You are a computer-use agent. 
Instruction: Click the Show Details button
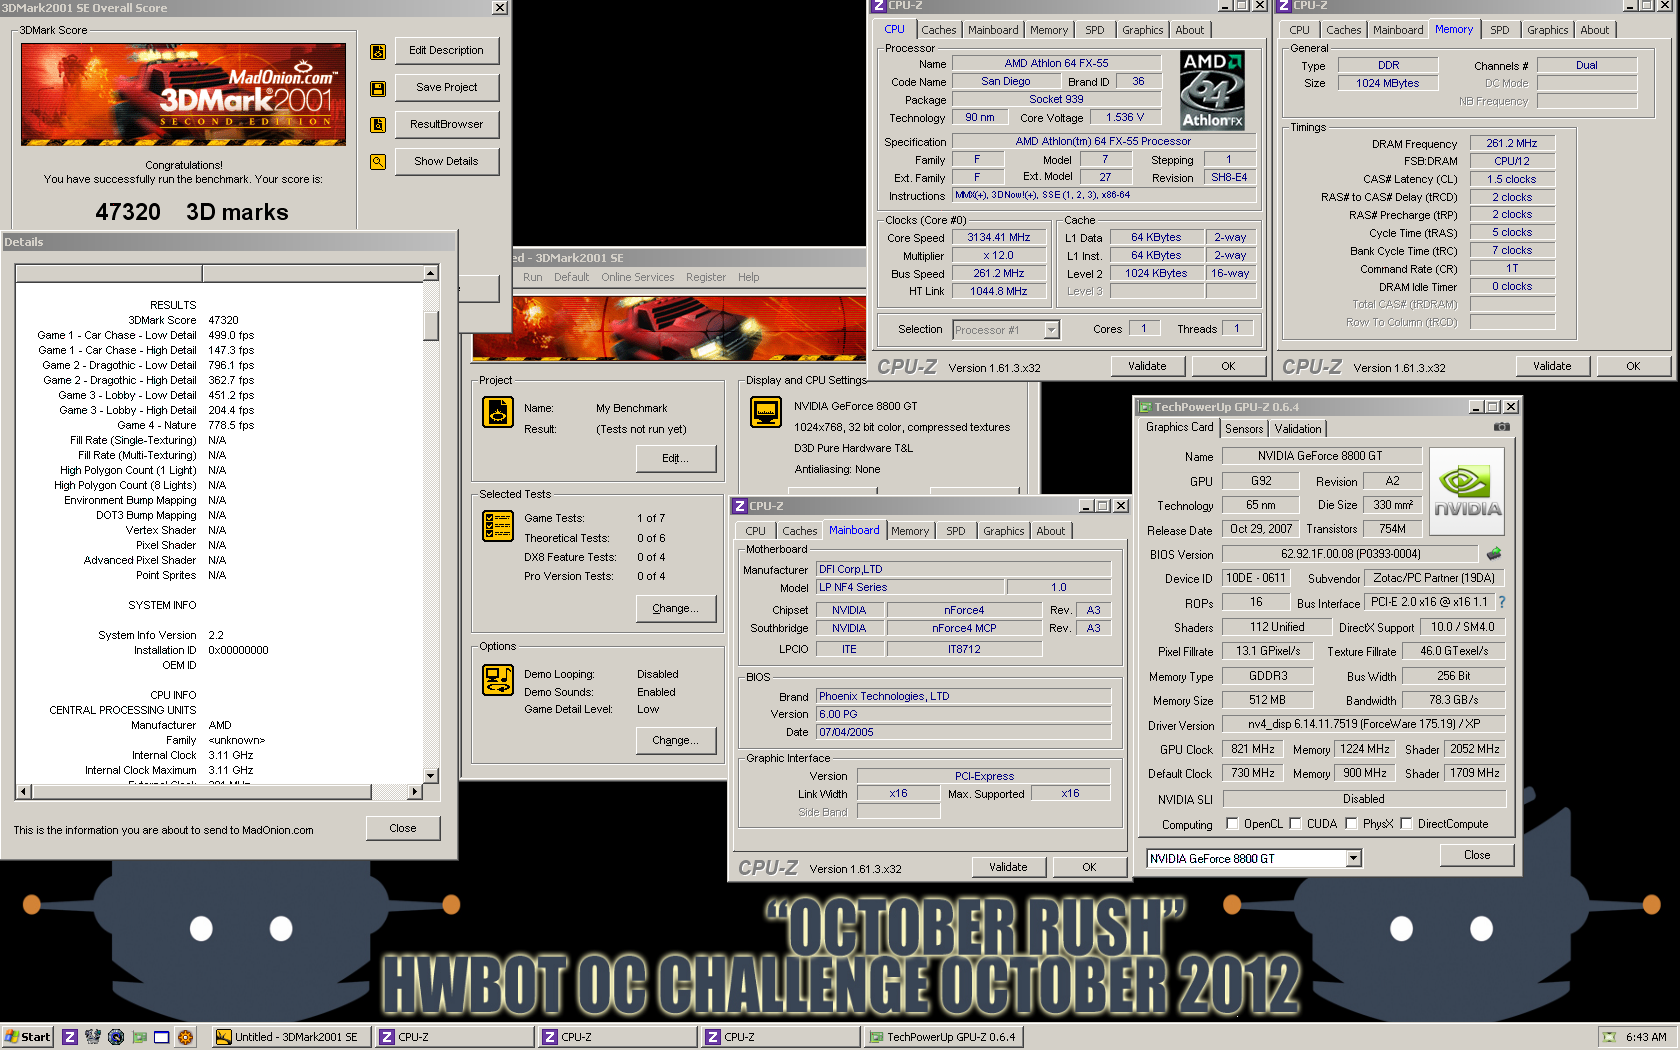(x=446, y=162)
